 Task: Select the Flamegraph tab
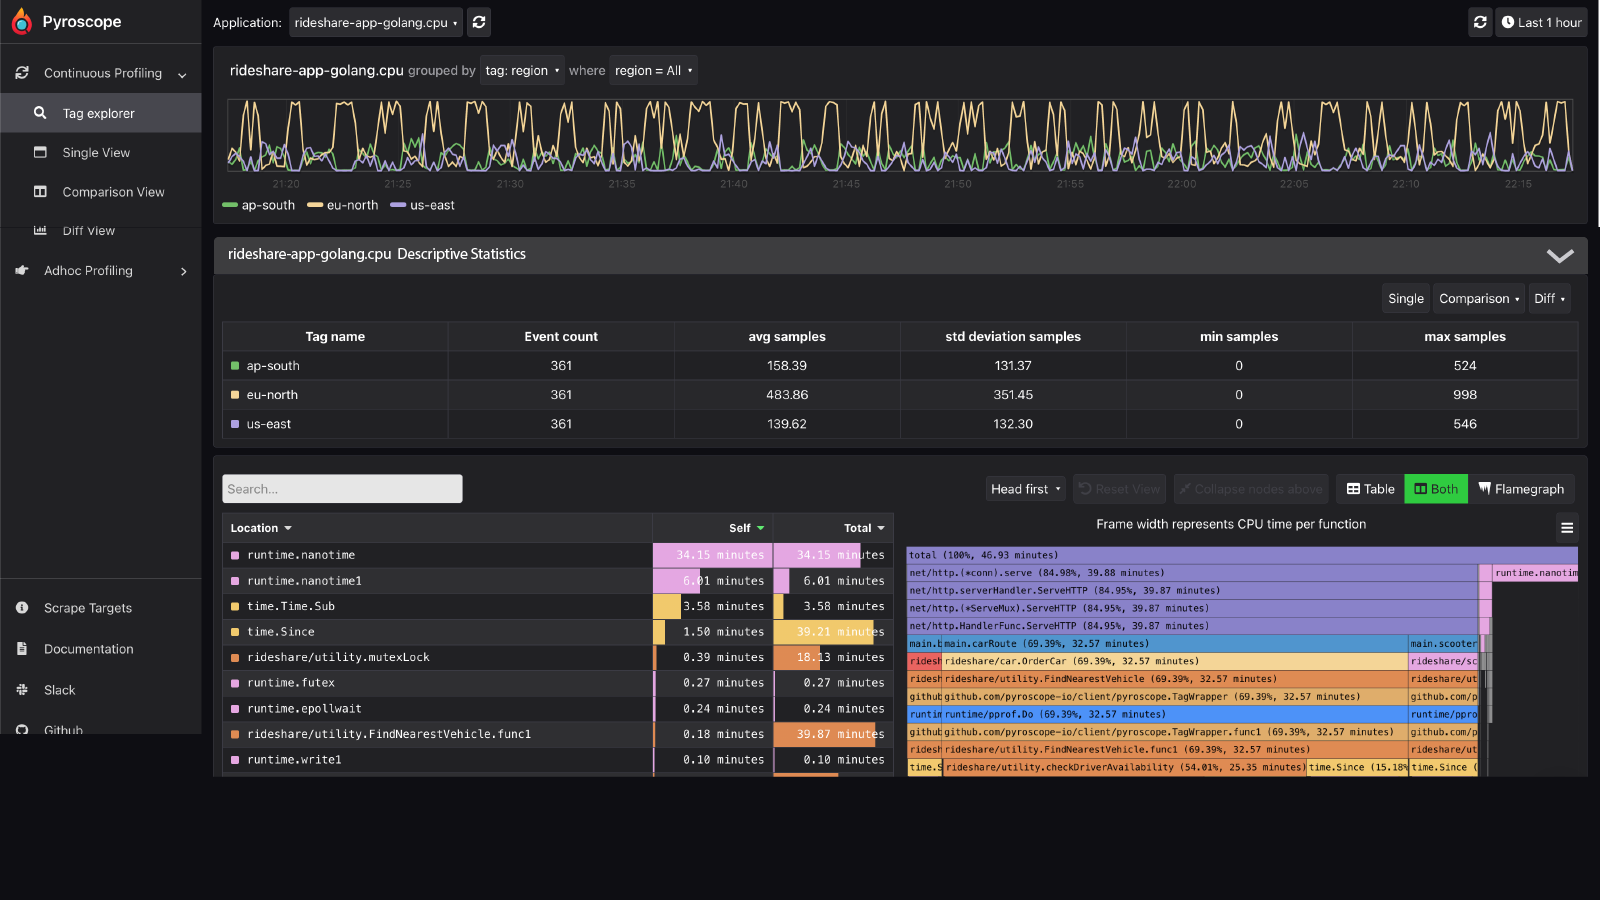click(x=1522, y=488)
